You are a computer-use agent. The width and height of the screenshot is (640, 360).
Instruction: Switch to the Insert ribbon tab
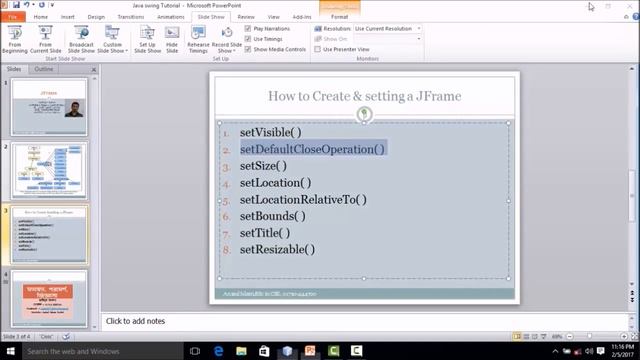tap(67, 17)
